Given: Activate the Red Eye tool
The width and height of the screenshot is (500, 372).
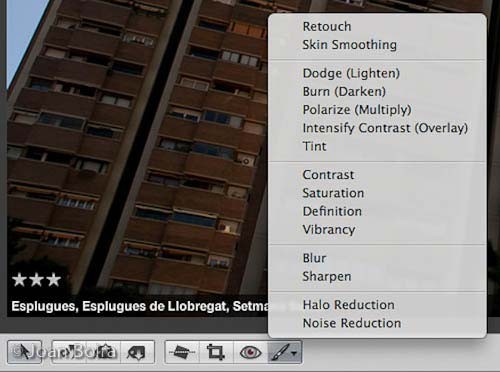Looking at the screenshot, I should pyautogui.click(x=250, y=352).
